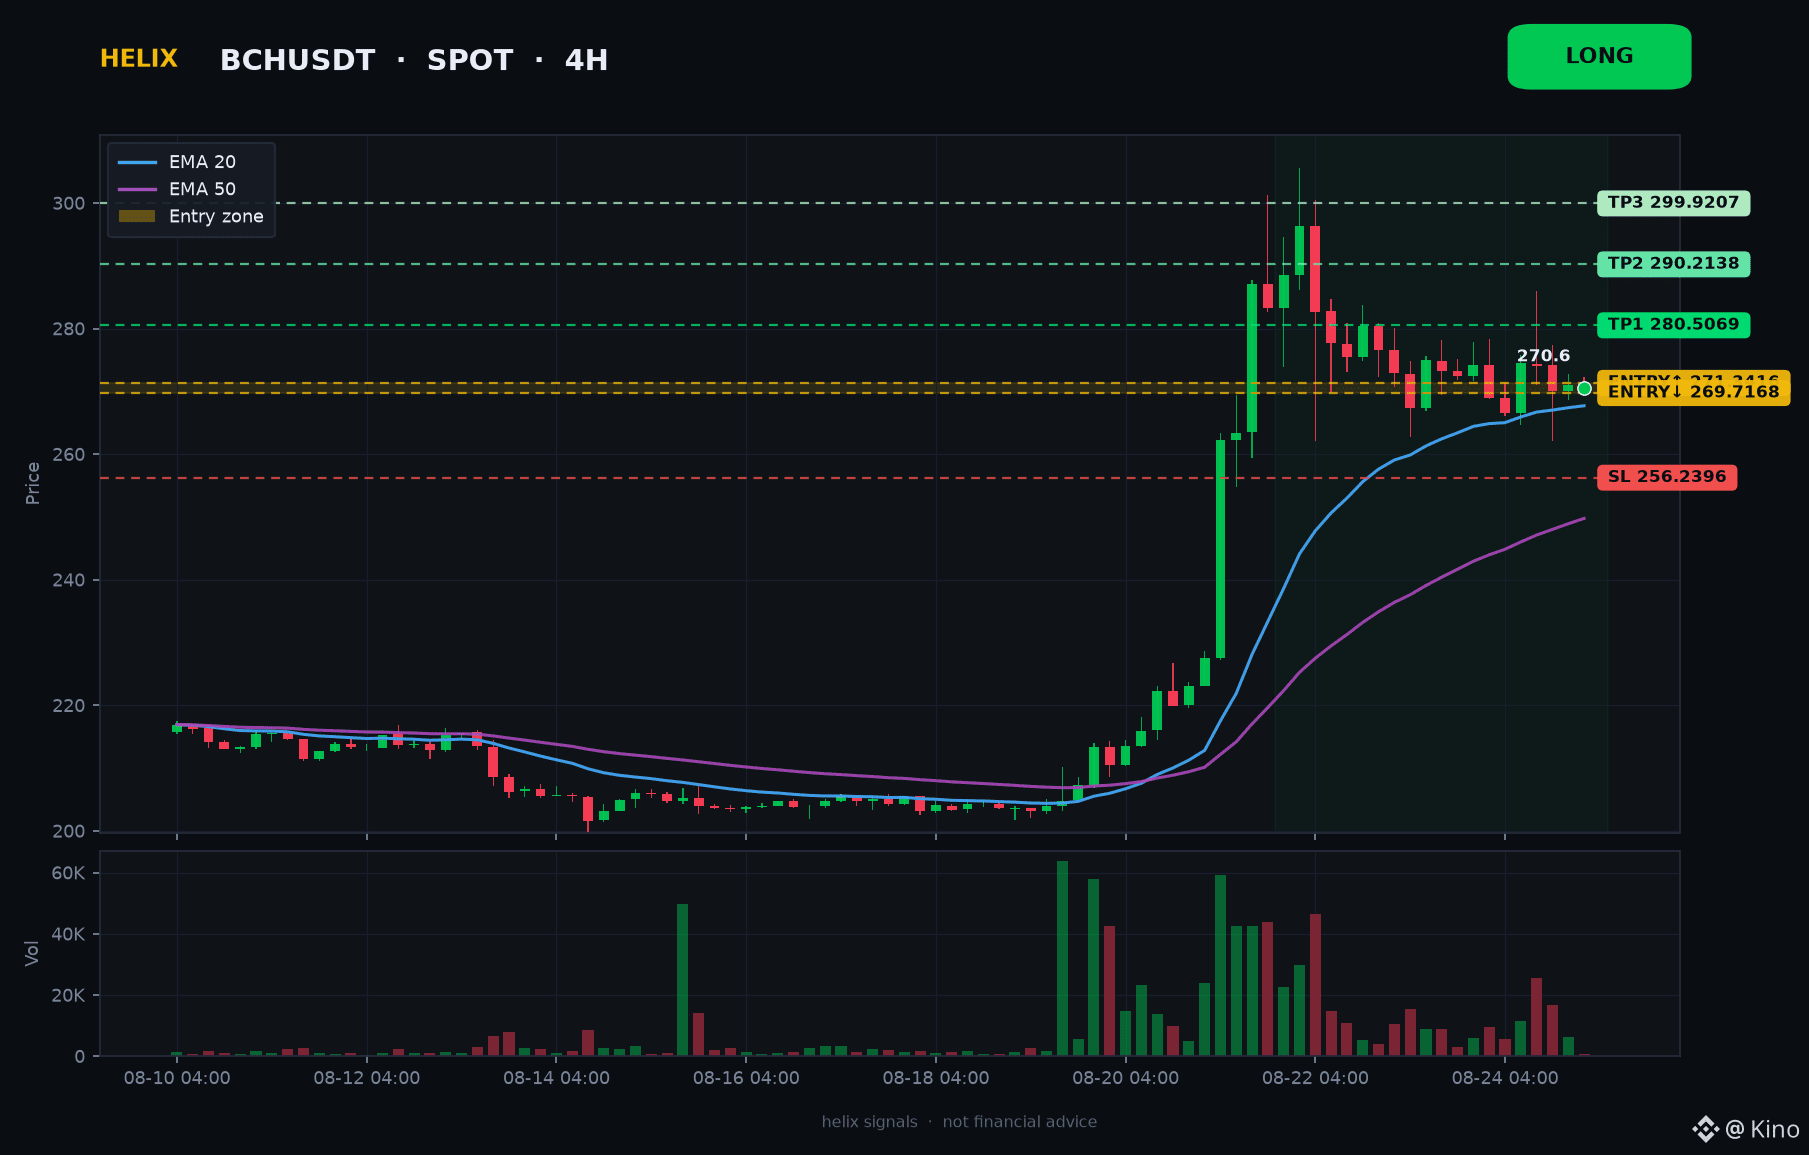Click the green LONG signal button

(1599, 57)
